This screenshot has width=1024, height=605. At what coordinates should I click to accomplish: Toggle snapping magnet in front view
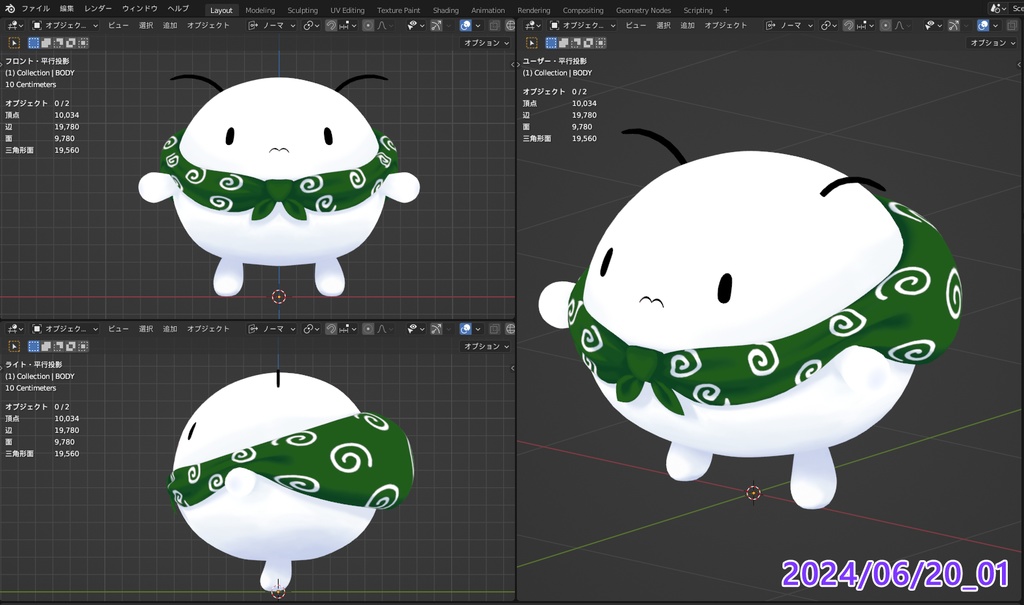tap(331, 25)
